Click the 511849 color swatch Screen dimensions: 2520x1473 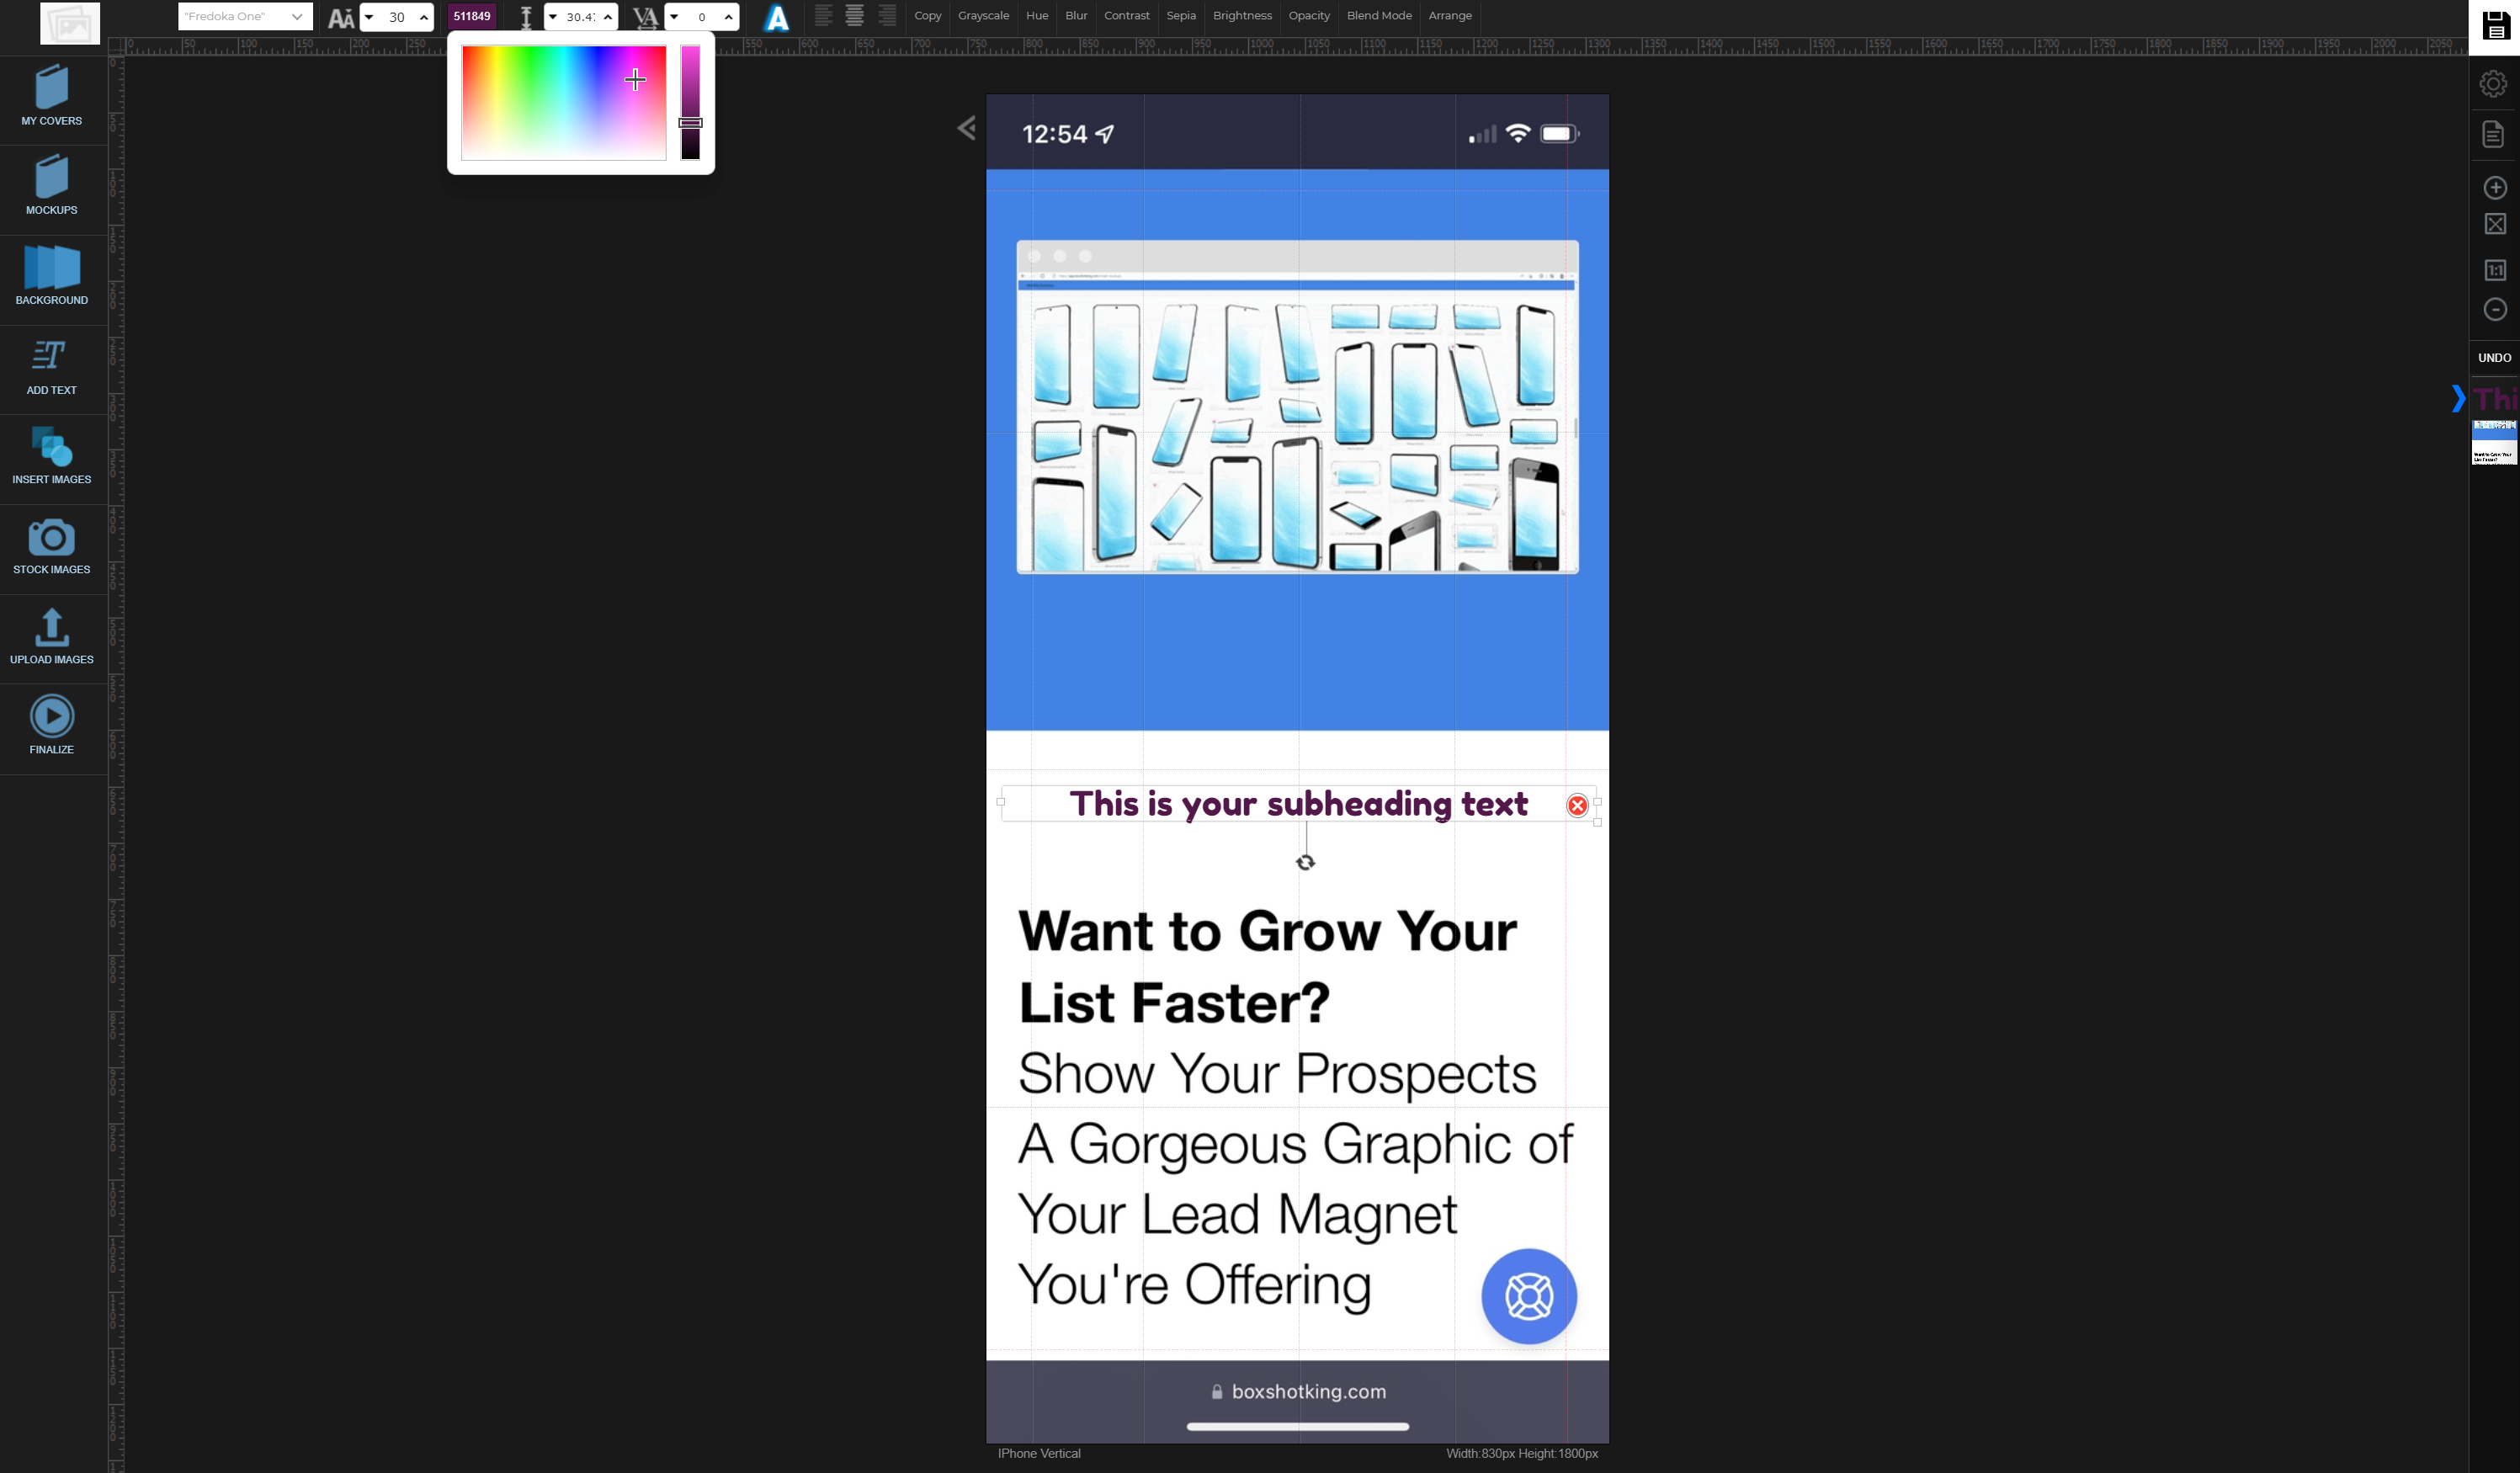tap(472, 17)
